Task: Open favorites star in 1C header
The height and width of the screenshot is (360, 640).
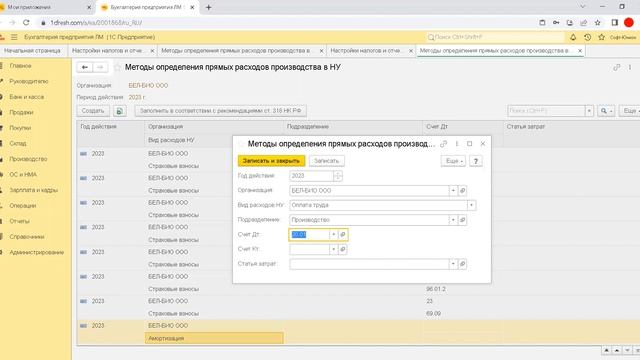Action: tap(601, 37)
